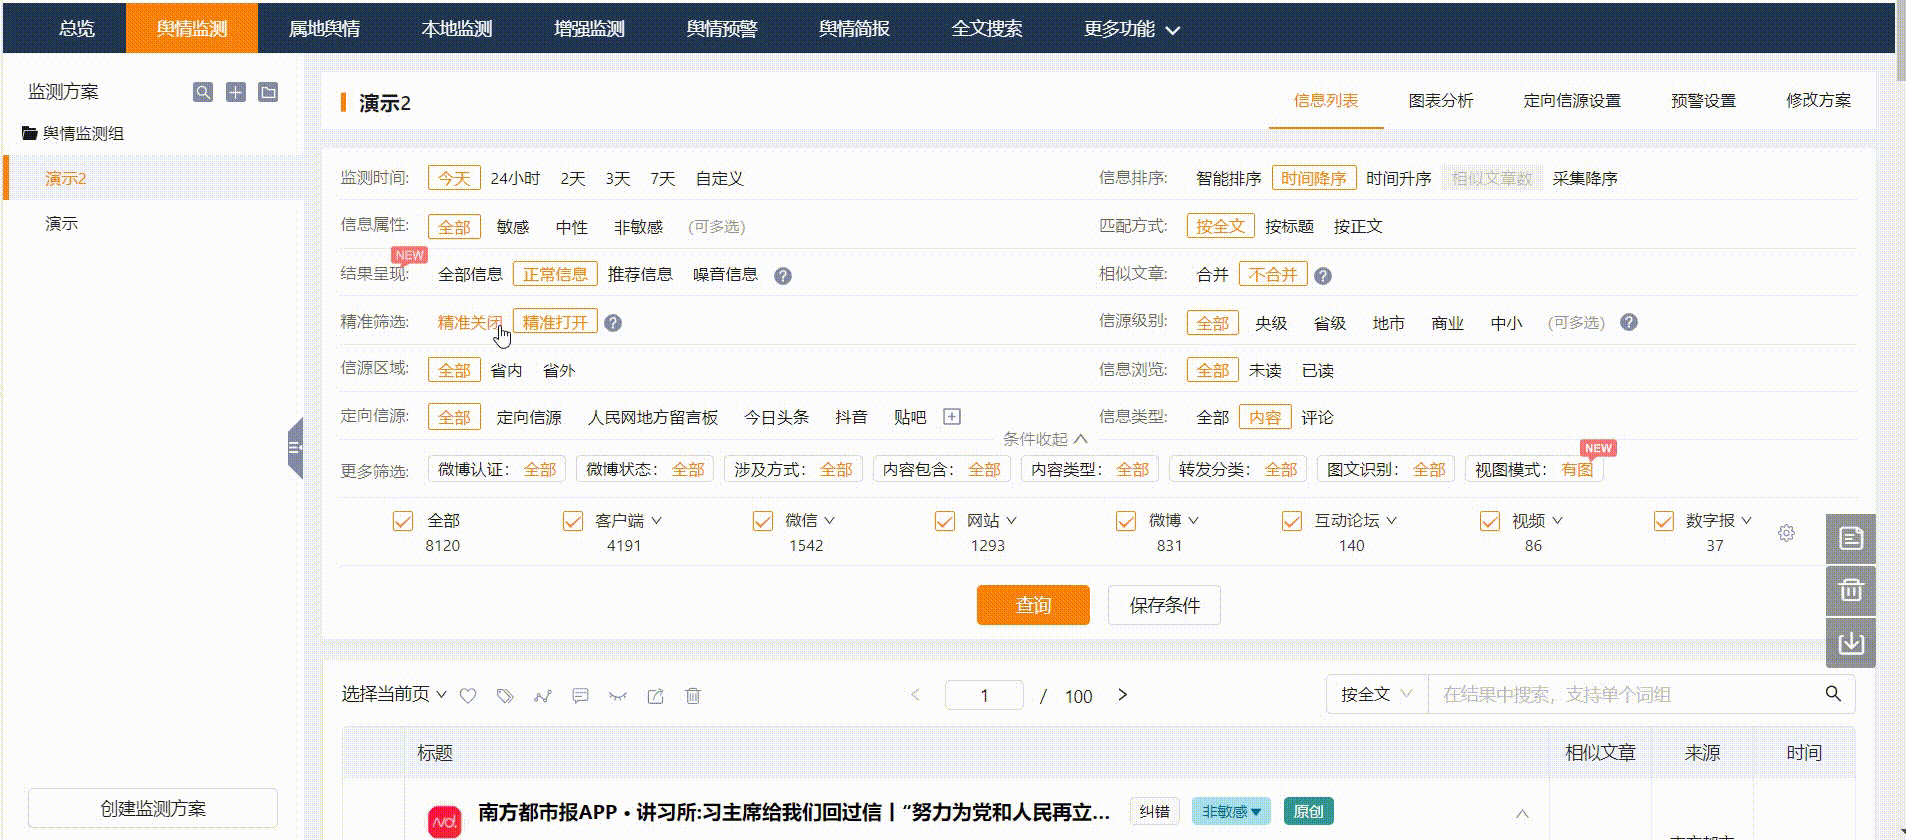Uncheck the 数字报 checkbox
The height and width of the screenshot is (840, 1906).
(1664, 521)
